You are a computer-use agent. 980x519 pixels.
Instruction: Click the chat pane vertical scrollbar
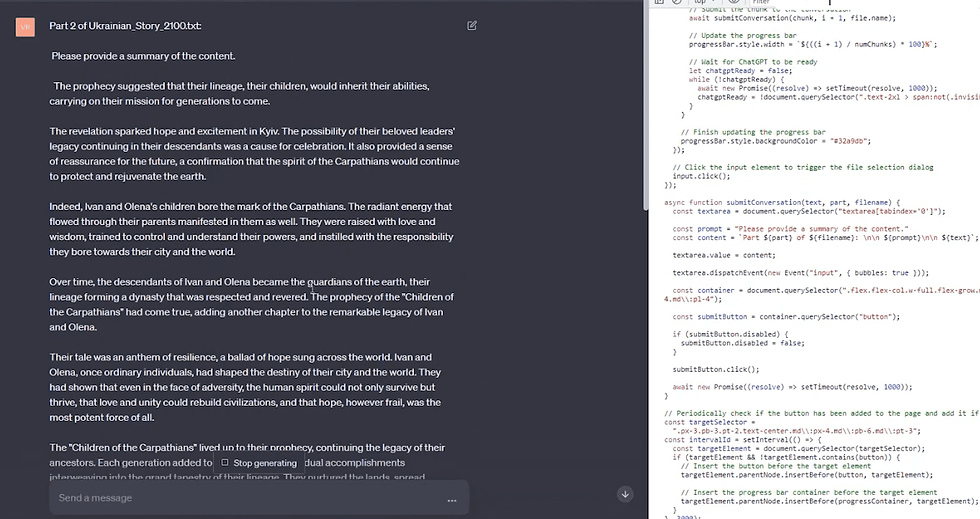click(645, 106)
